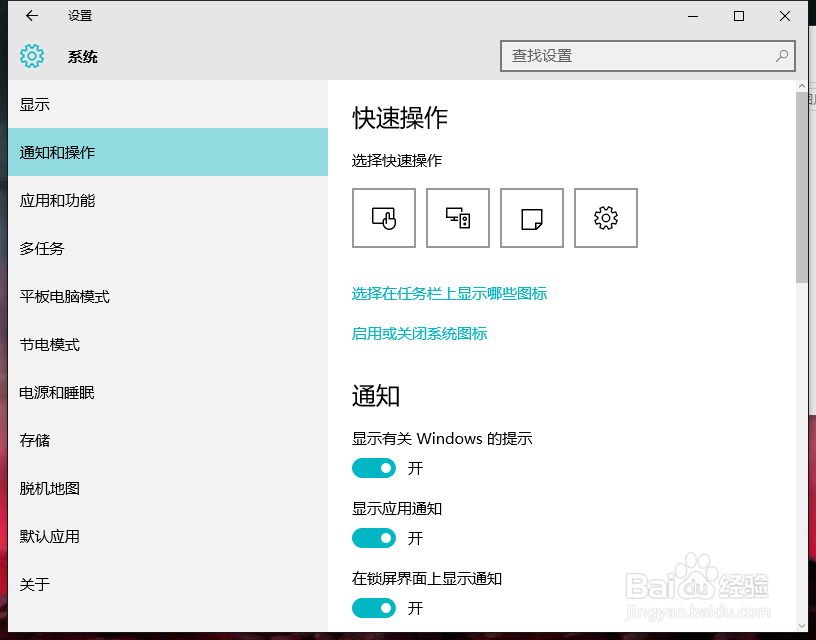Open 多任务 settings
Image resolution: width=816 pixels, height=640 pixels.
pos(168,248)
